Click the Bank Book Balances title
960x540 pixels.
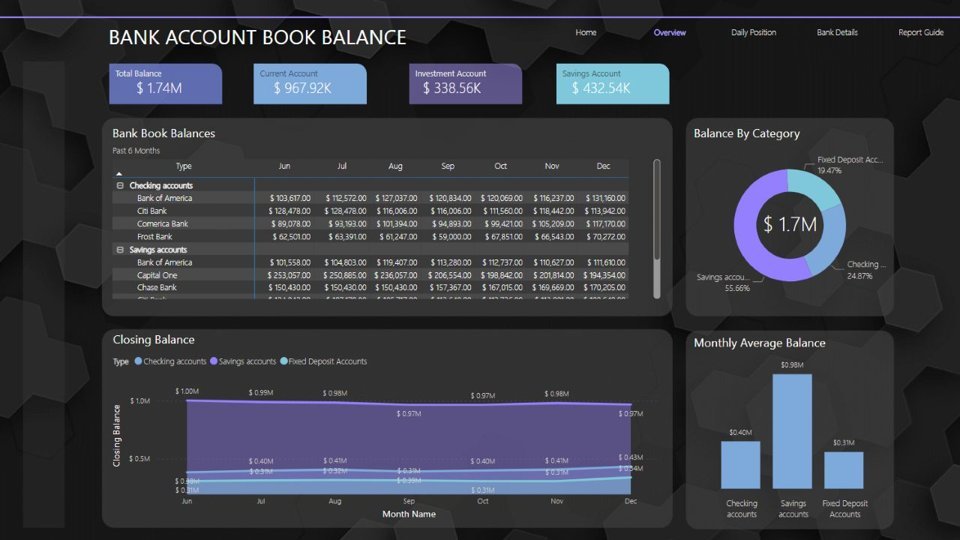pos(163,133)
